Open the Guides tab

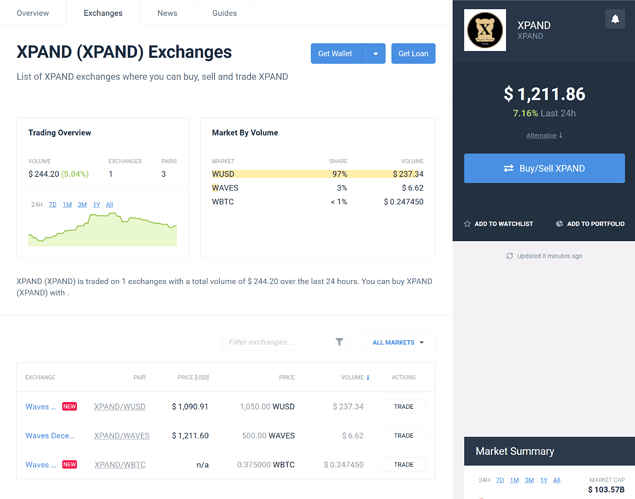[224, 13]
